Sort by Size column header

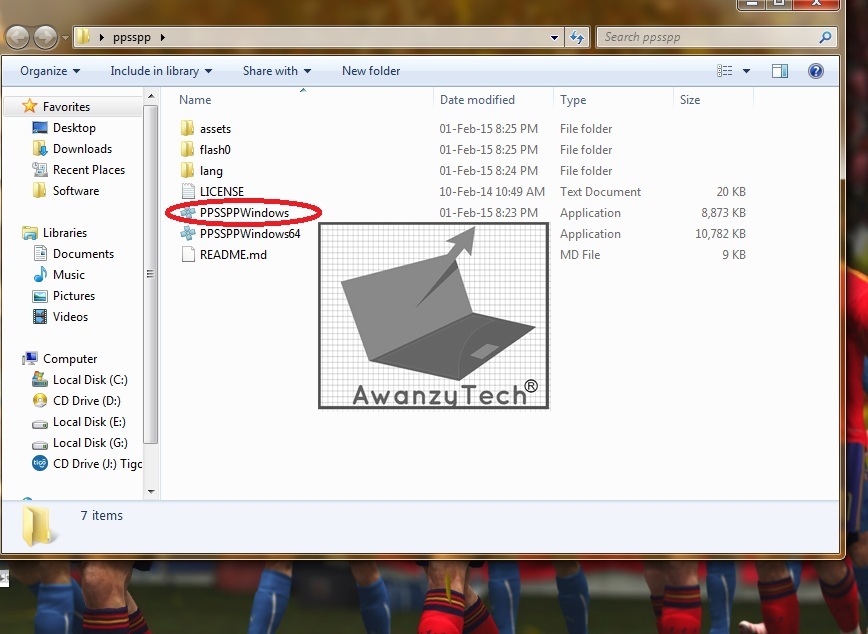click(690, 100)
